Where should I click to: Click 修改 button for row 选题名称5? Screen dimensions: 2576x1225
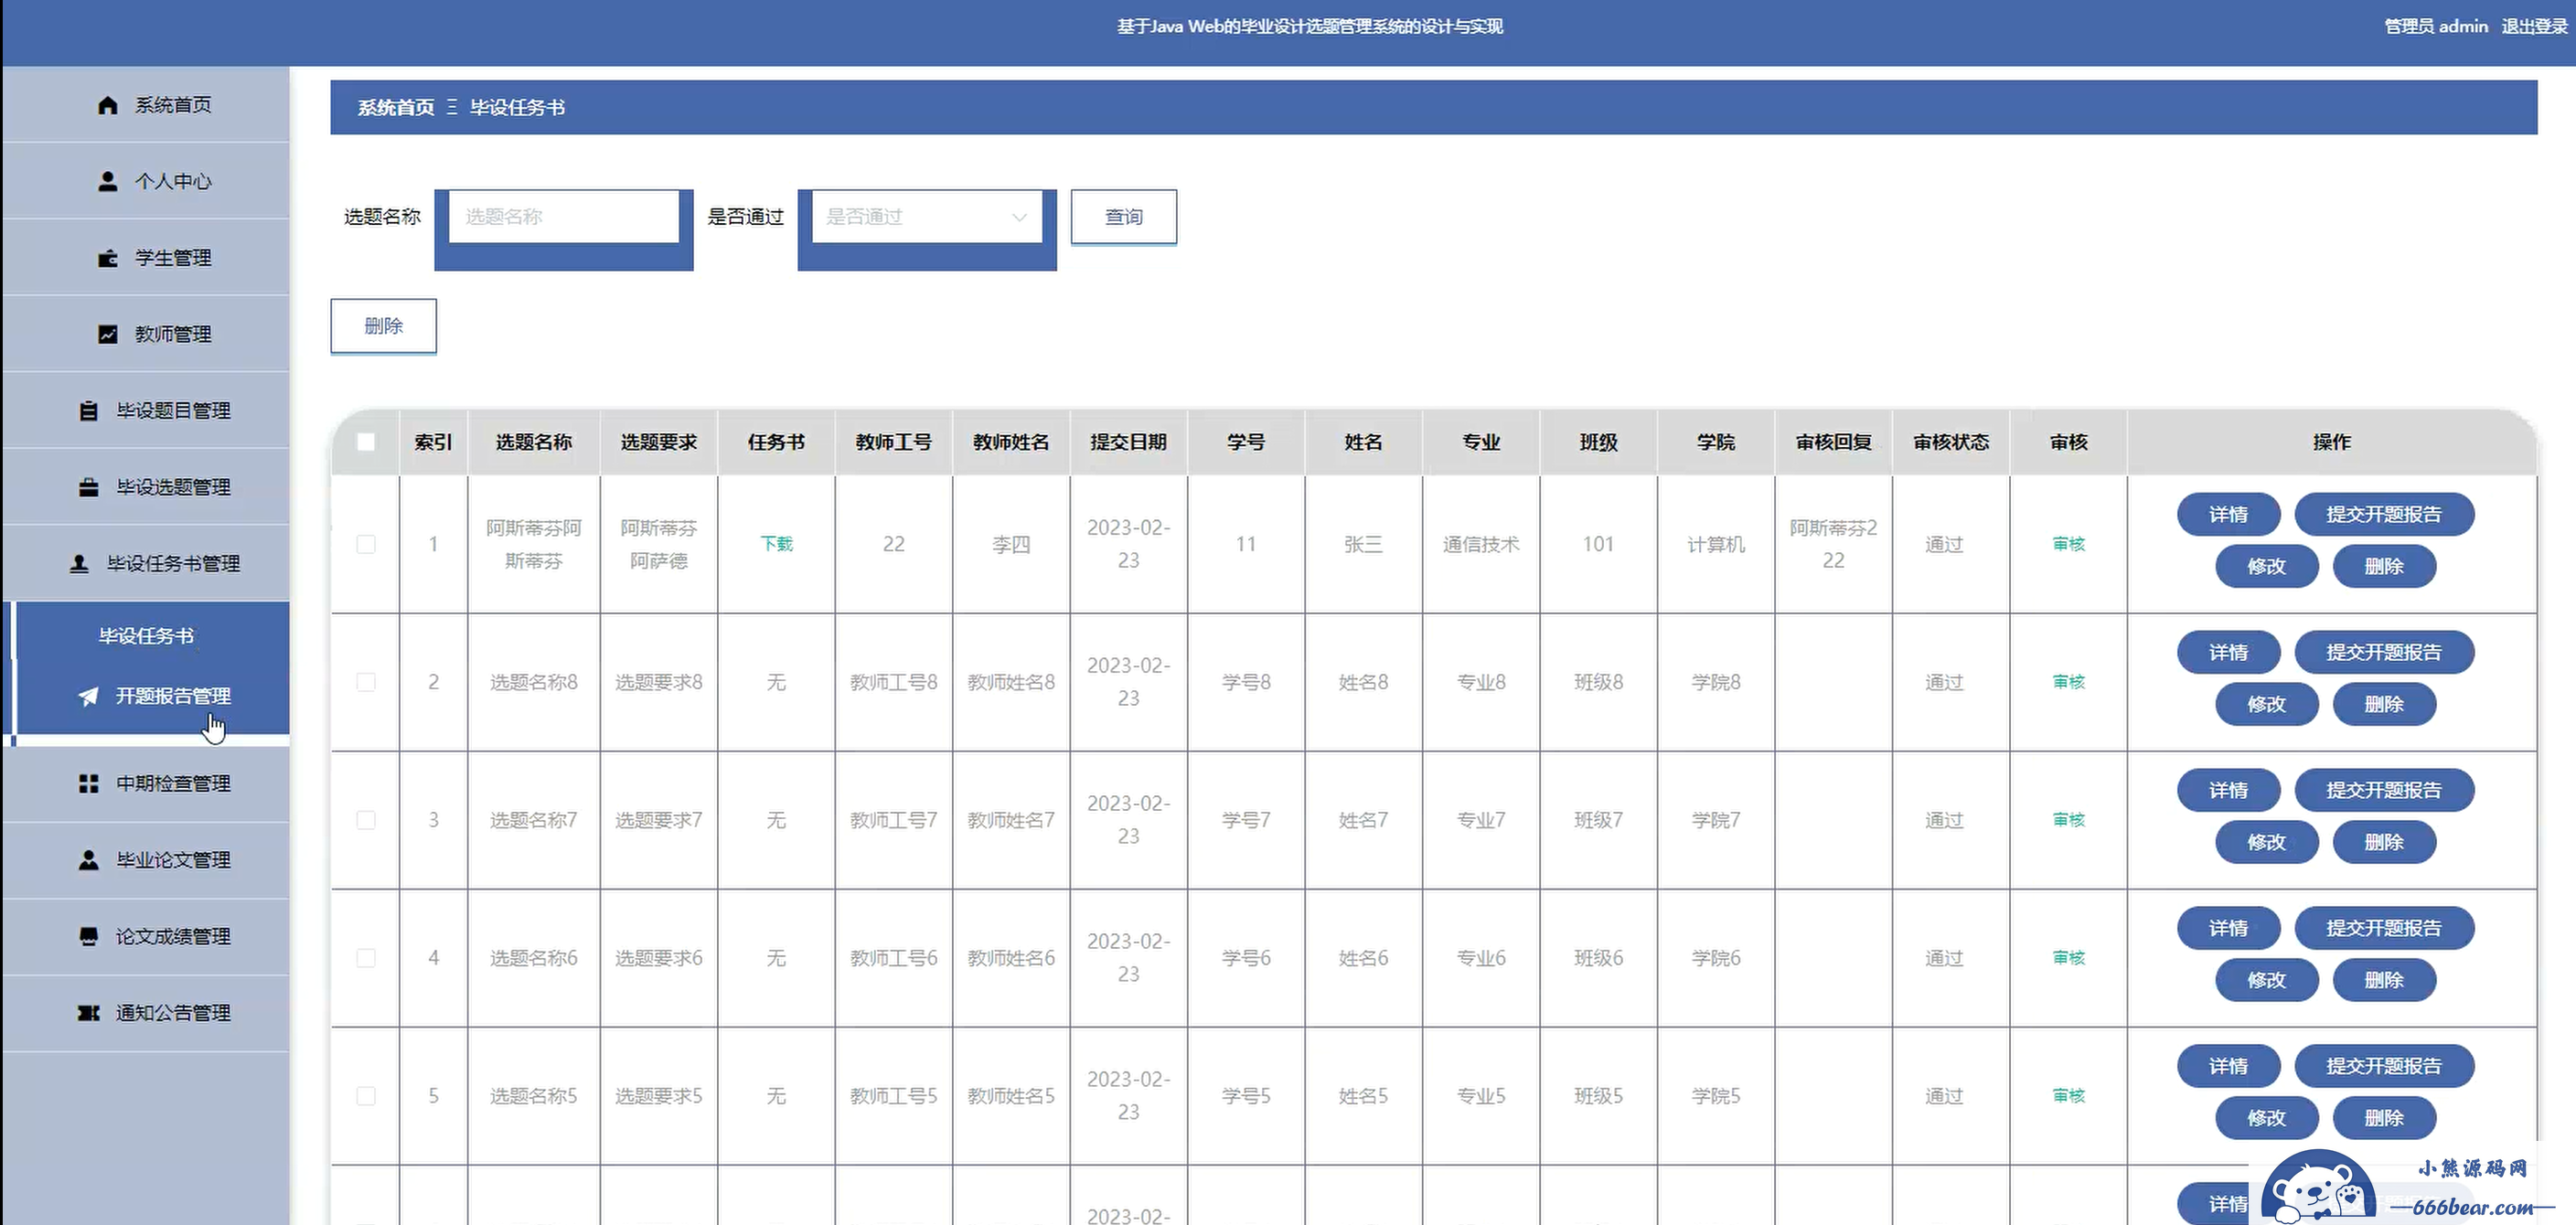(x=2267, y=1119)
